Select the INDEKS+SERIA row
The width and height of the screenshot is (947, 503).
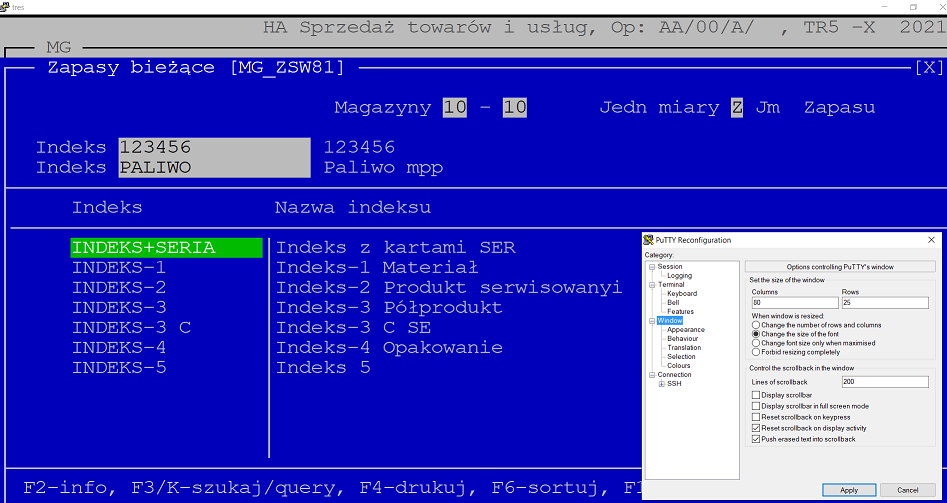pyautogui.click(x=167, y=248)
